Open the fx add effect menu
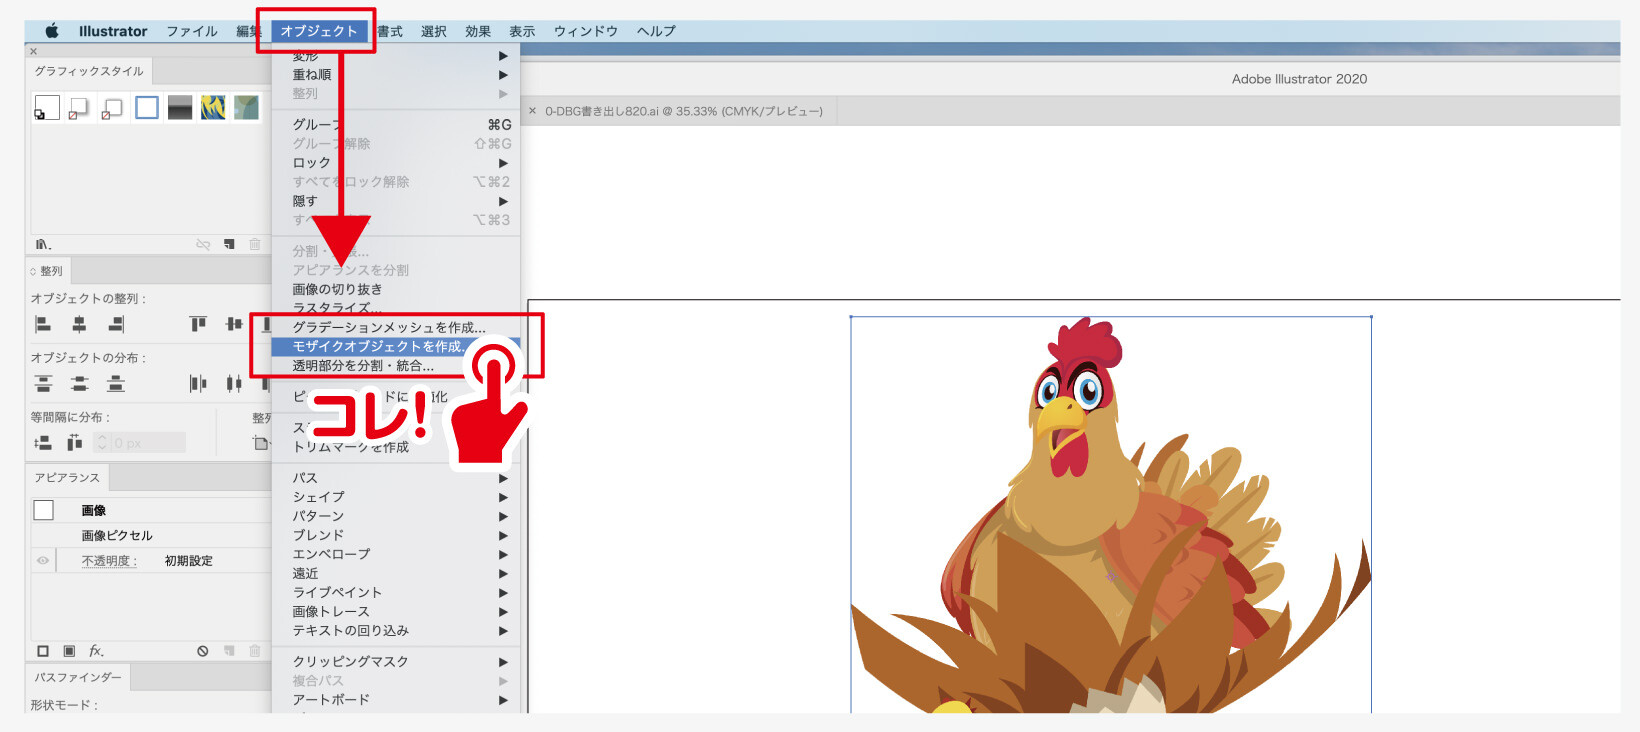Image resolution: width=1640 pixels, height=732 pixels. coord(96,651)
